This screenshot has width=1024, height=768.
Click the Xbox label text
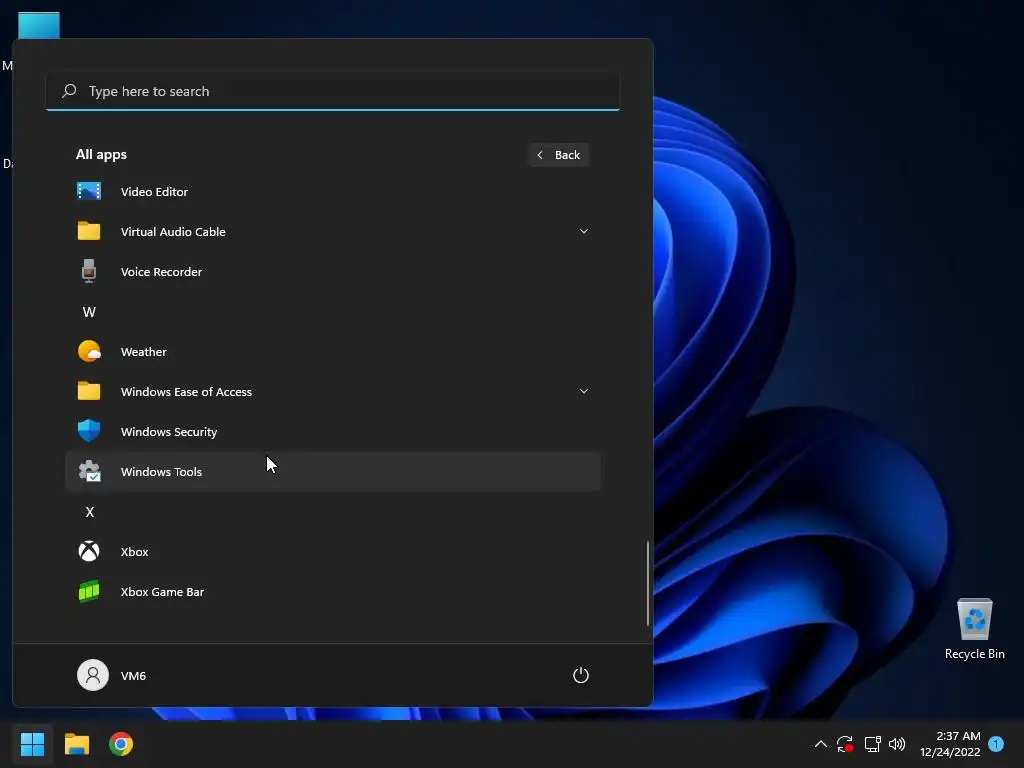click(x=135, y=552)
